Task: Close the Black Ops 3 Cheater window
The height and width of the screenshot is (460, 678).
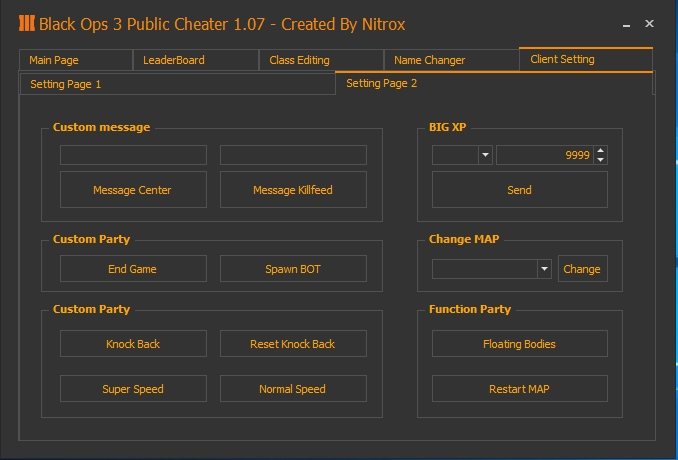Action: point(649,23)
